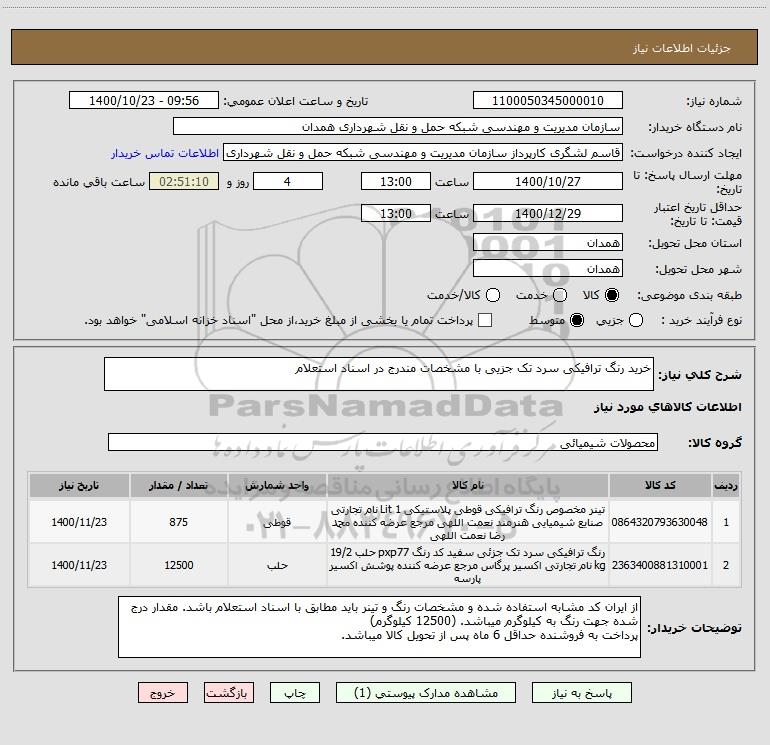
Task: Click the پاسخ به نیاز button
Action: pyautogui.click(x=582, y=693)
